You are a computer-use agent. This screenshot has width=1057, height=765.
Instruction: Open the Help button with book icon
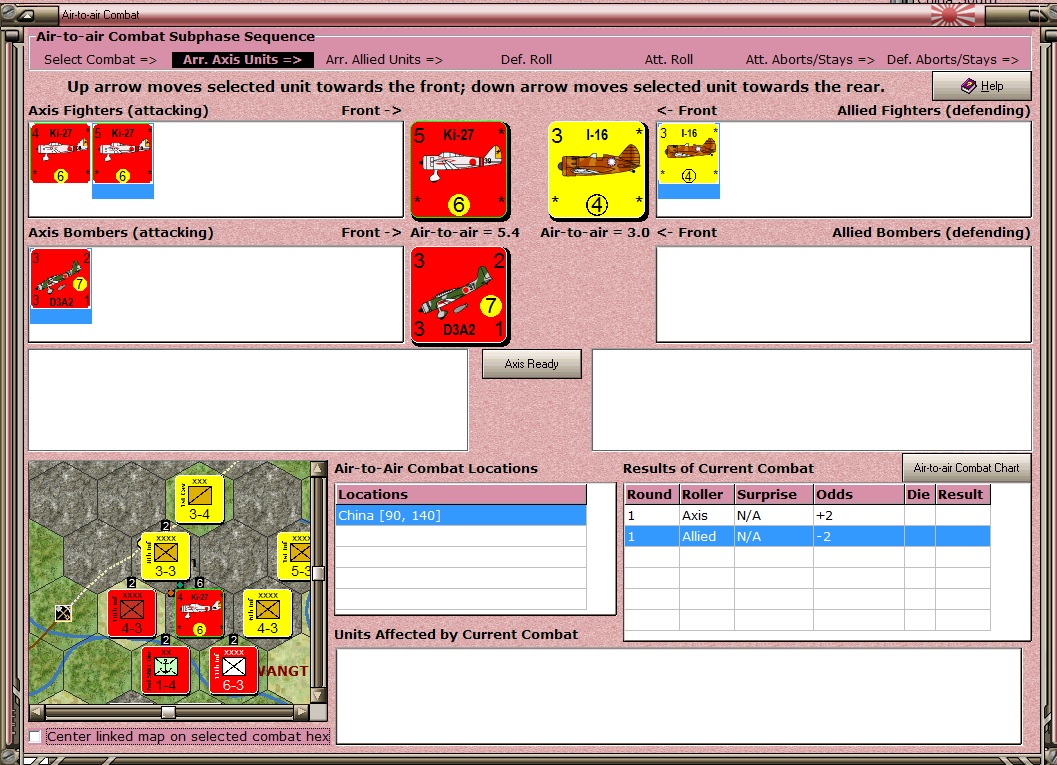point(982,86)
